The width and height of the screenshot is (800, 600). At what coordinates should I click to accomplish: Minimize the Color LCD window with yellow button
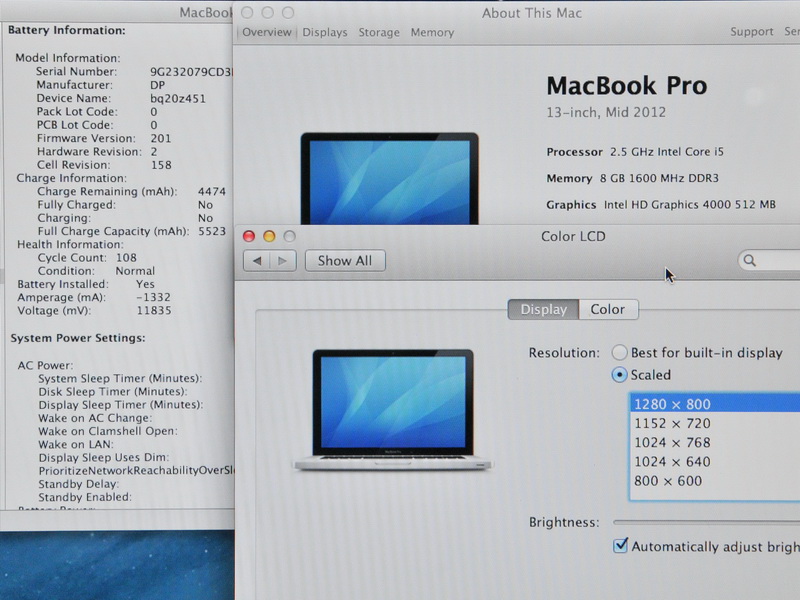(269, 236)
